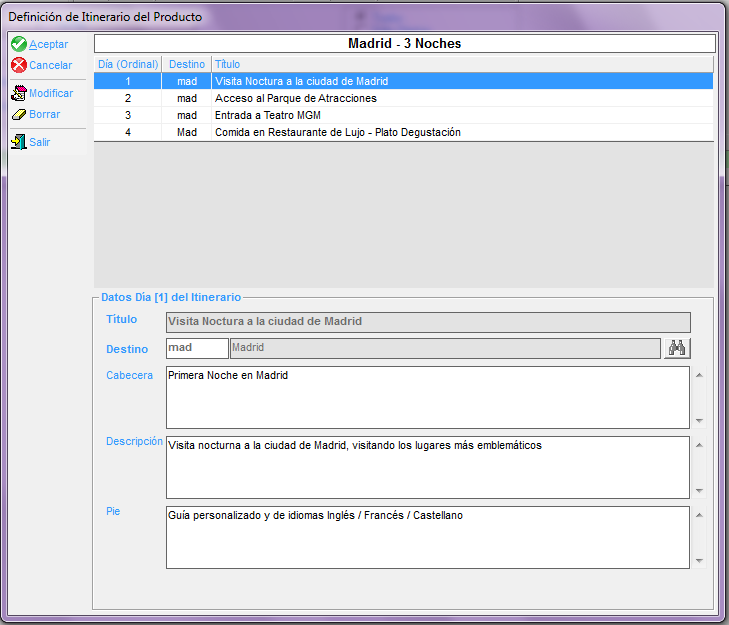Image resolution: width=729 pixels, height=625 pixels.
Task: Click the Madrid destination name field
Action: tap(445, 348)
